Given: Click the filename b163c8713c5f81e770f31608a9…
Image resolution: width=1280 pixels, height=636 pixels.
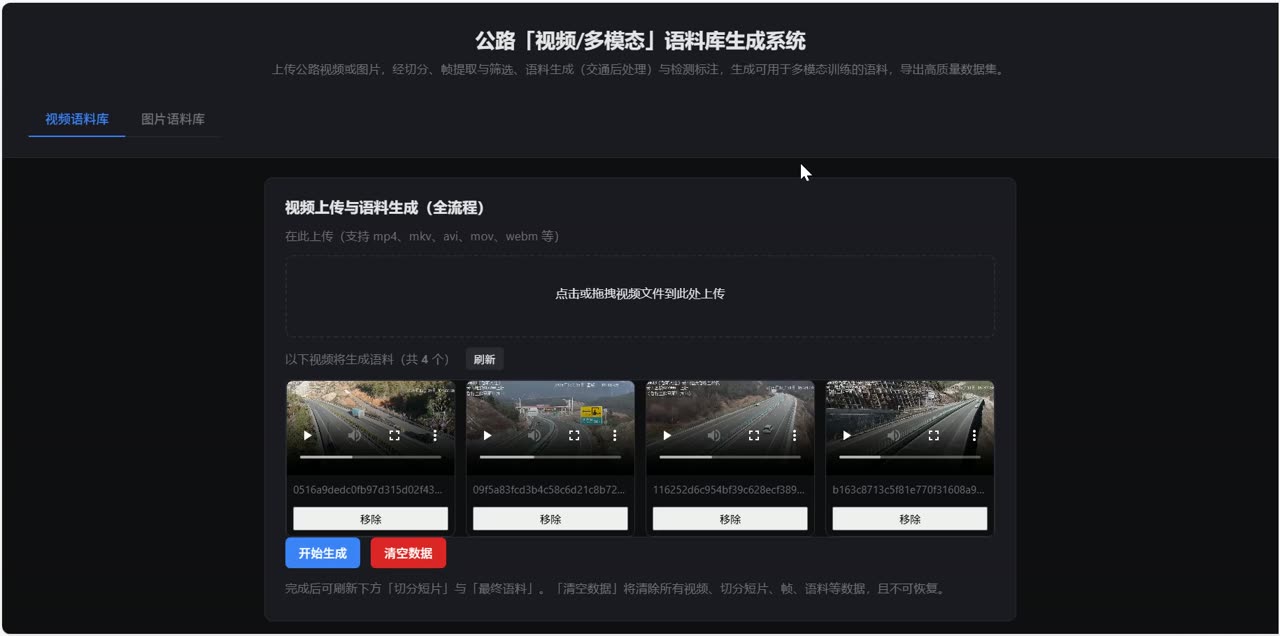Looking at the screenshot, I should coord(909,490).
